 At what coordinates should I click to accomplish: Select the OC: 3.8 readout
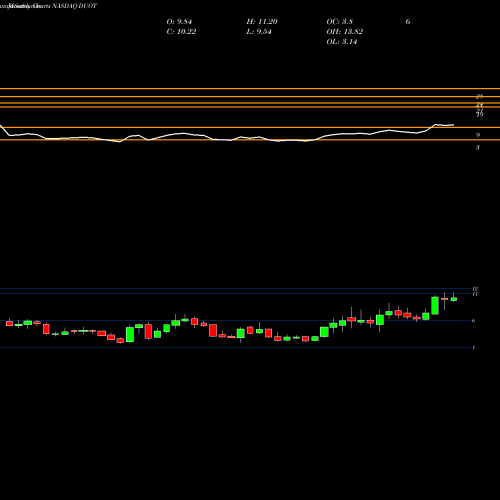pos(340,22)
